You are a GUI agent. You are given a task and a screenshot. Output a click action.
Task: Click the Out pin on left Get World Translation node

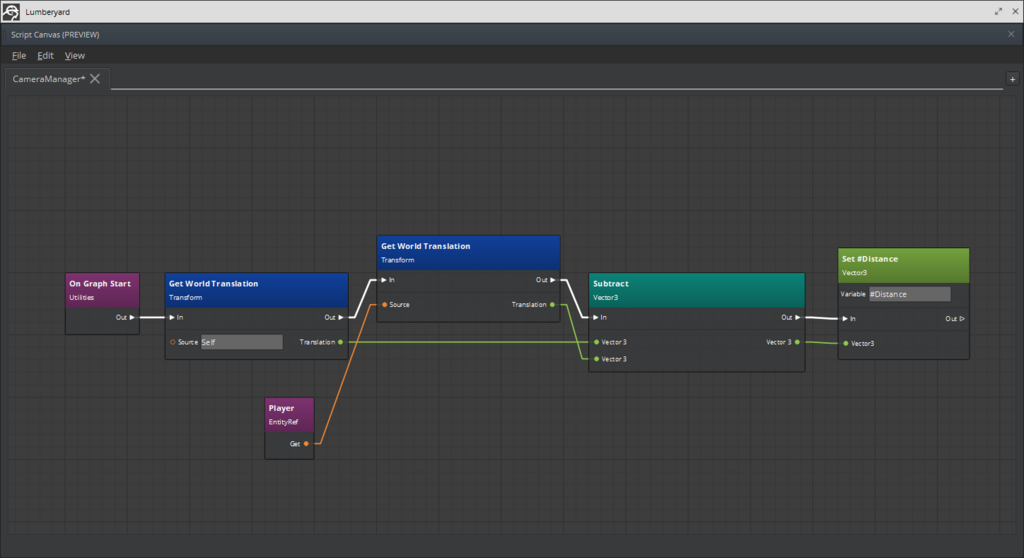(341, 318)
